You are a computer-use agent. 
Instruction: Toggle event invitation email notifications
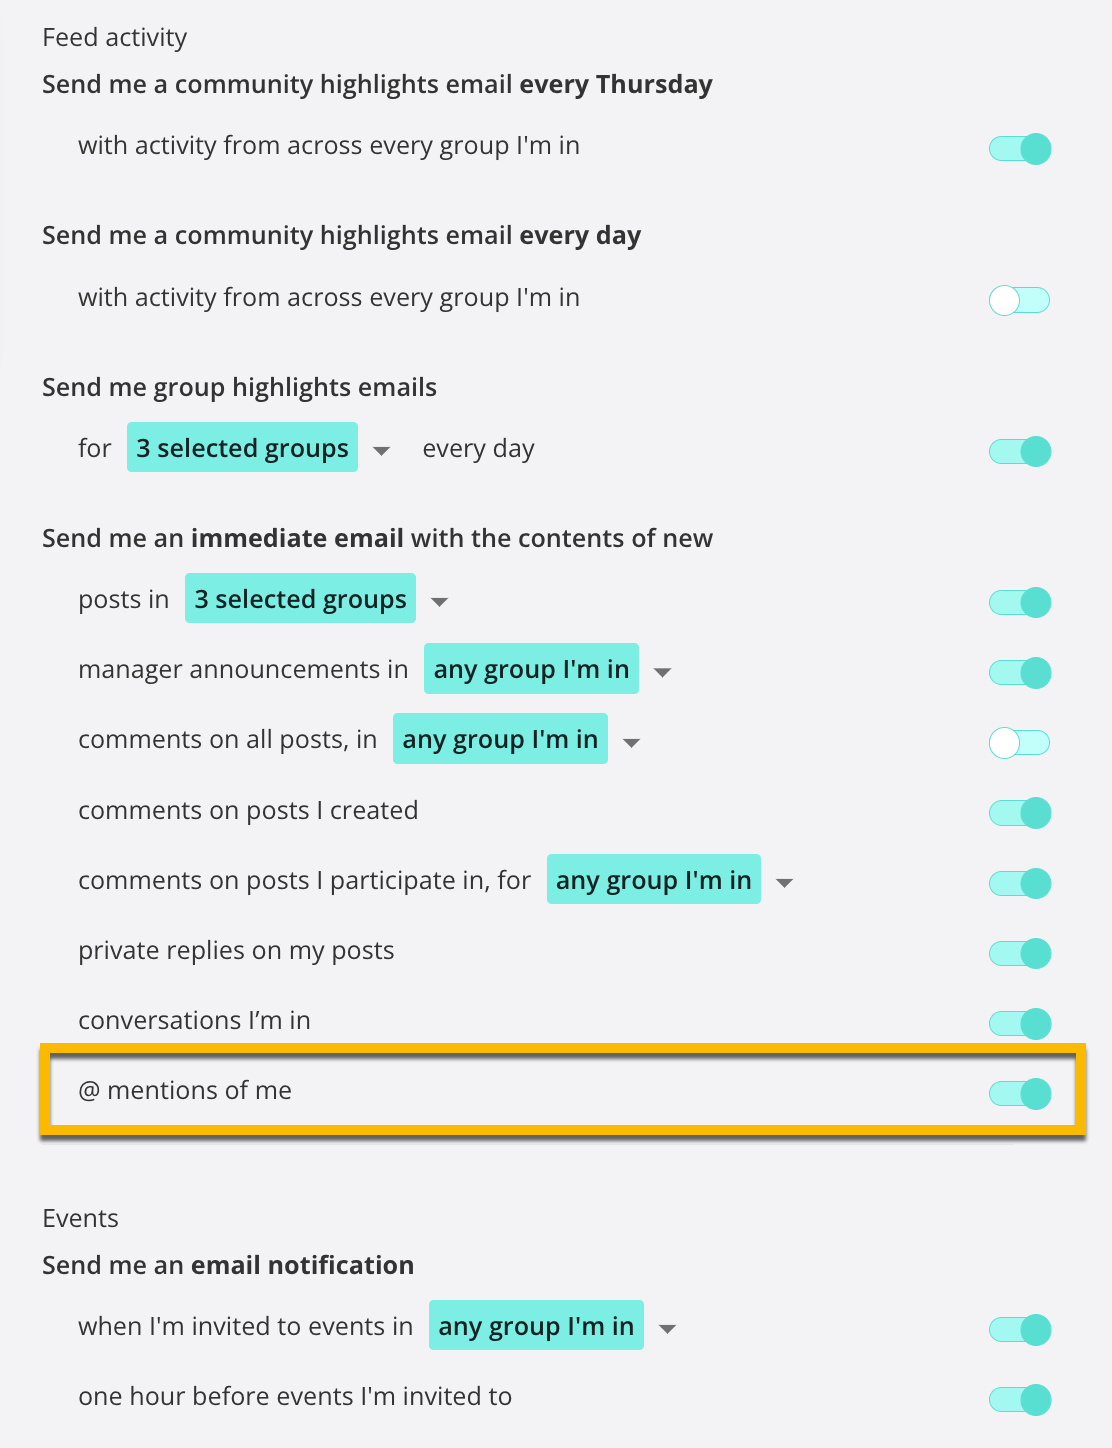1019,1329
